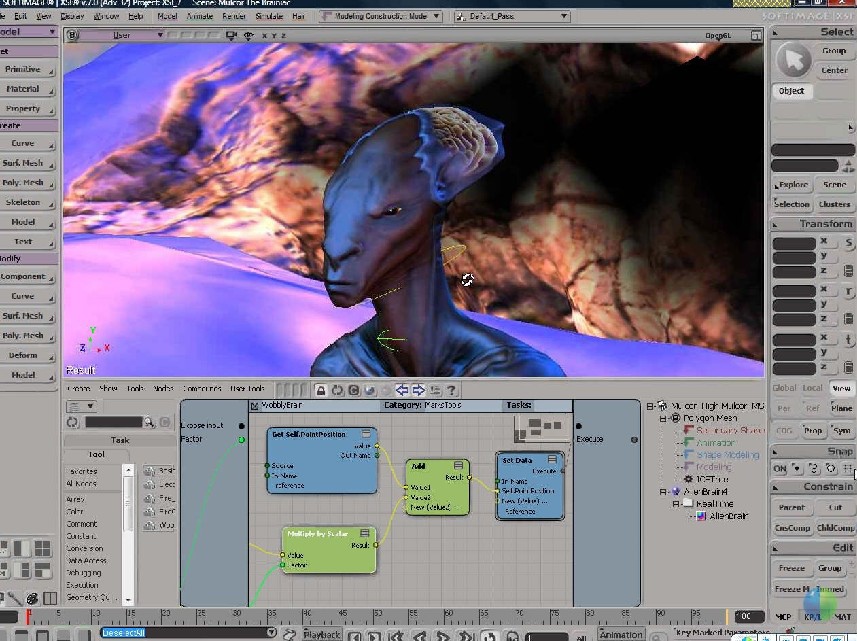This screenshot has width=857, height=641.
Task: Open the Simulate menu
Action: click(x=269, y=16)
